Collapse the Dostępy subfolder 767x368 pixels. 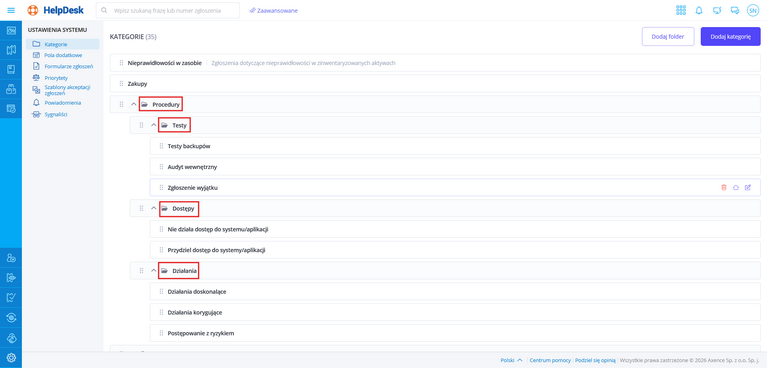[154, 208]
